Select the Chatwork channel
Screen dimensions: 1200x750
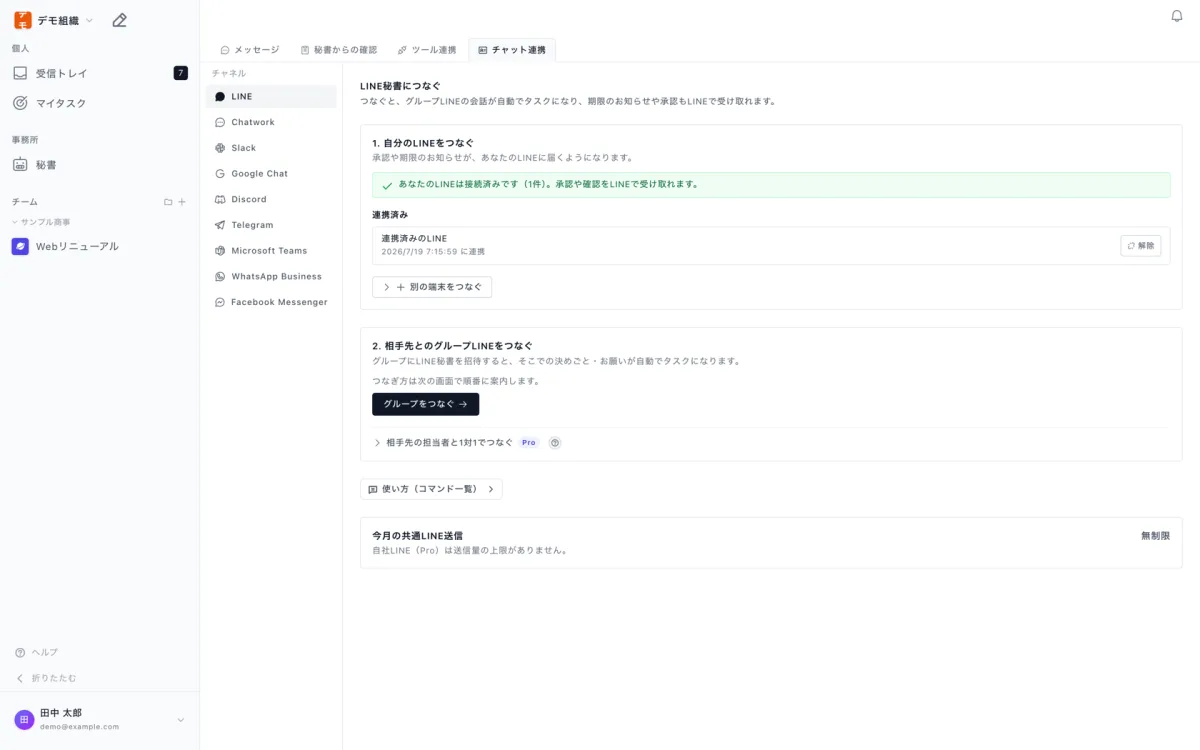(271, 122)
